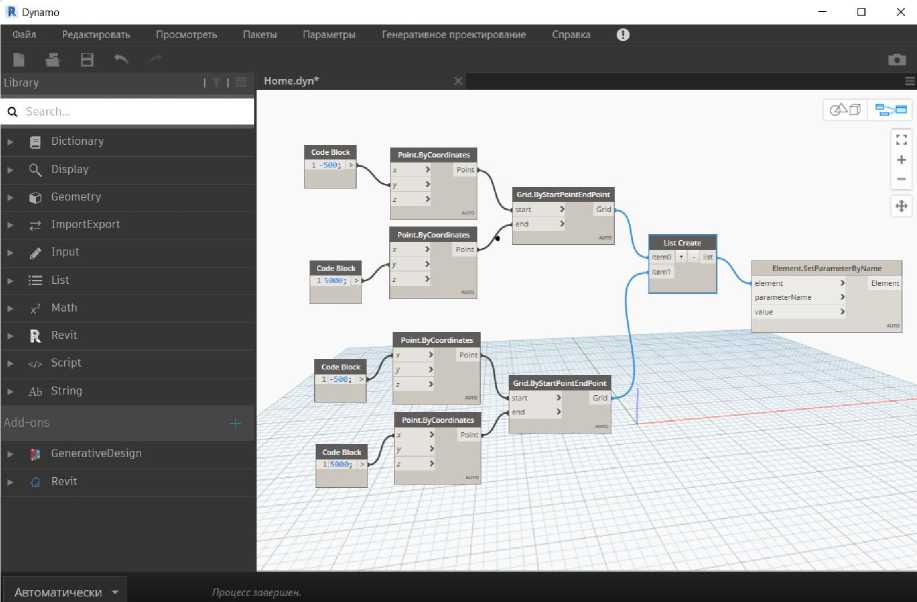Switch to 3D background preview navigation
Image resolution: width=917 pixels, height=602 pixels.
tap(845, 110)
